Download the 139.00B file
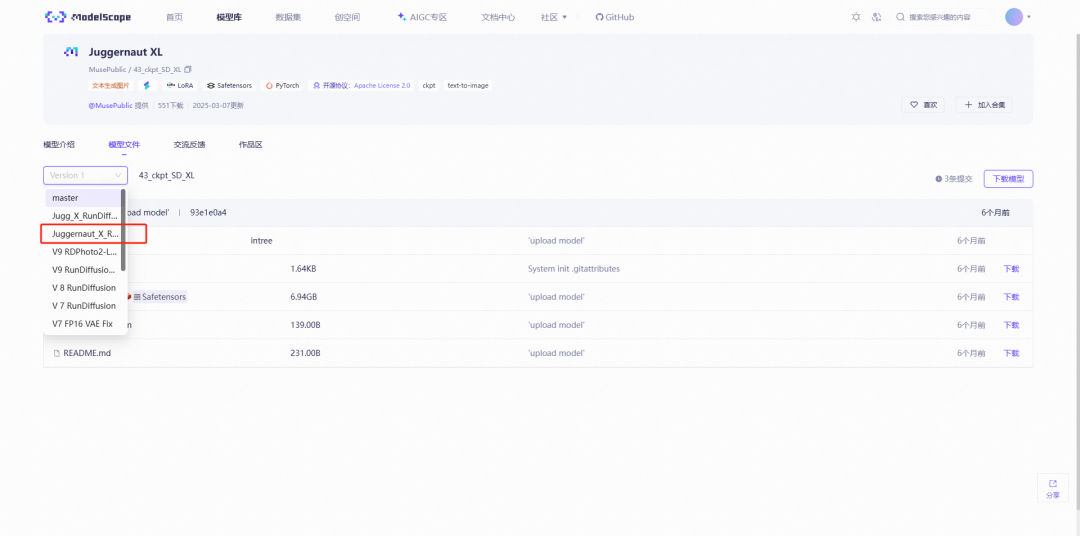This screenshot has width=1080, height=536. [x=1010, y=324]
